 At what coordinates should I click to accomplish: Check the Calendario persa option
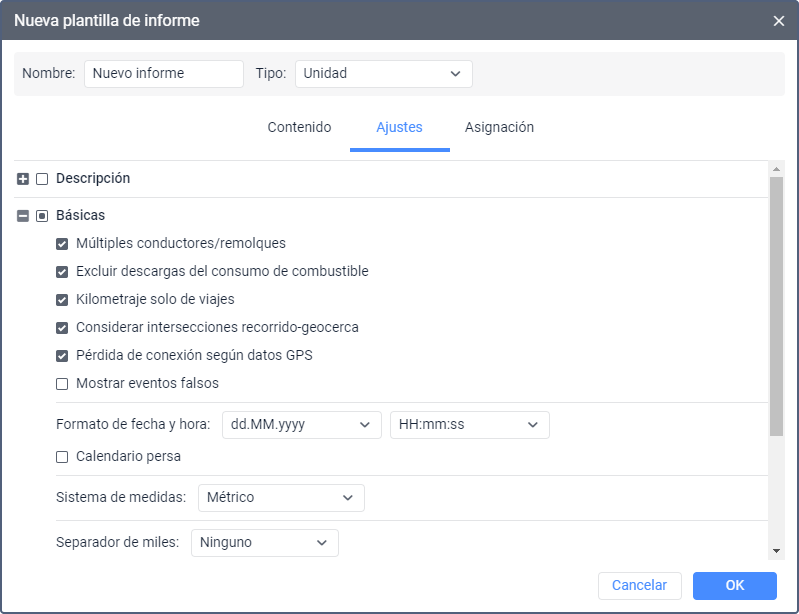(62, 457)
